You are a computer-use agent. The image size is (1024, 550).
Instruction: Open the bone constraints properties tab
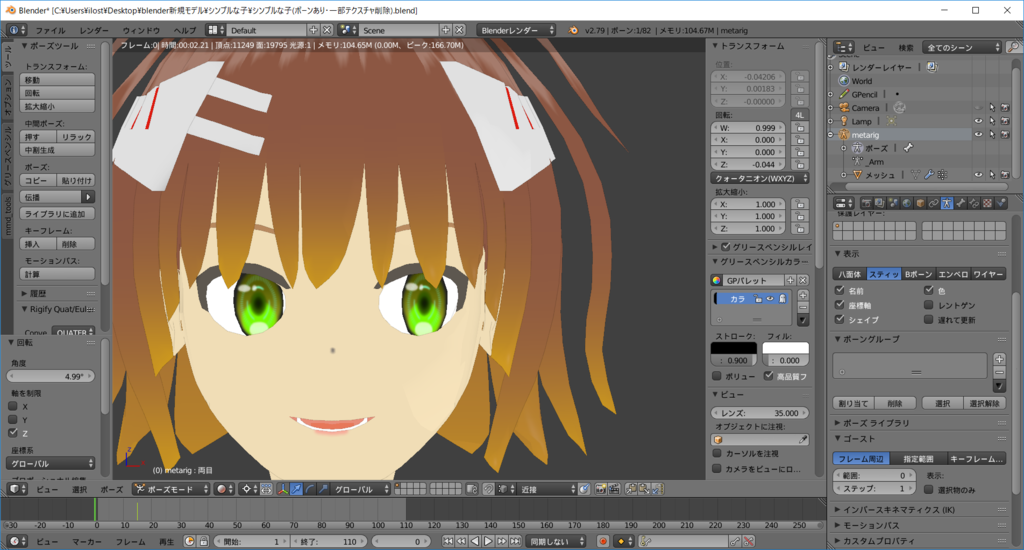(974, 203)
